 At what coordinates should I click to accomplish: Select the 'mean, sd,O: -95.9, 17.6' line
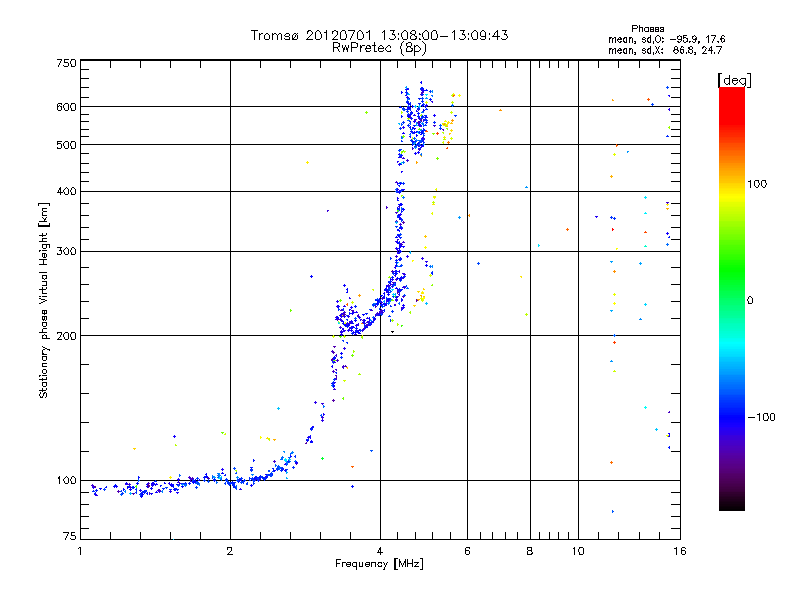(x=666, y=39)
